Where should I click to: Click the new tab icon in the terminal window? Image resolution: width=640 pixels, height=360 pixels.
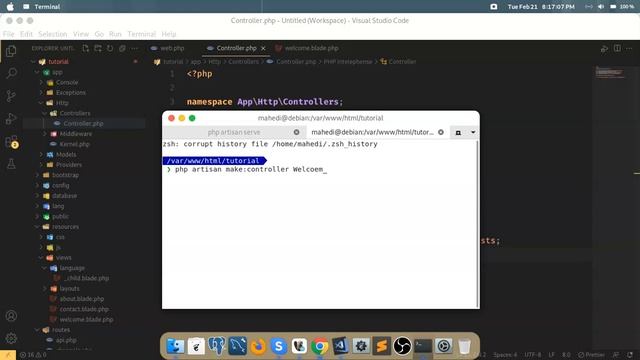[x=458, y=132]
